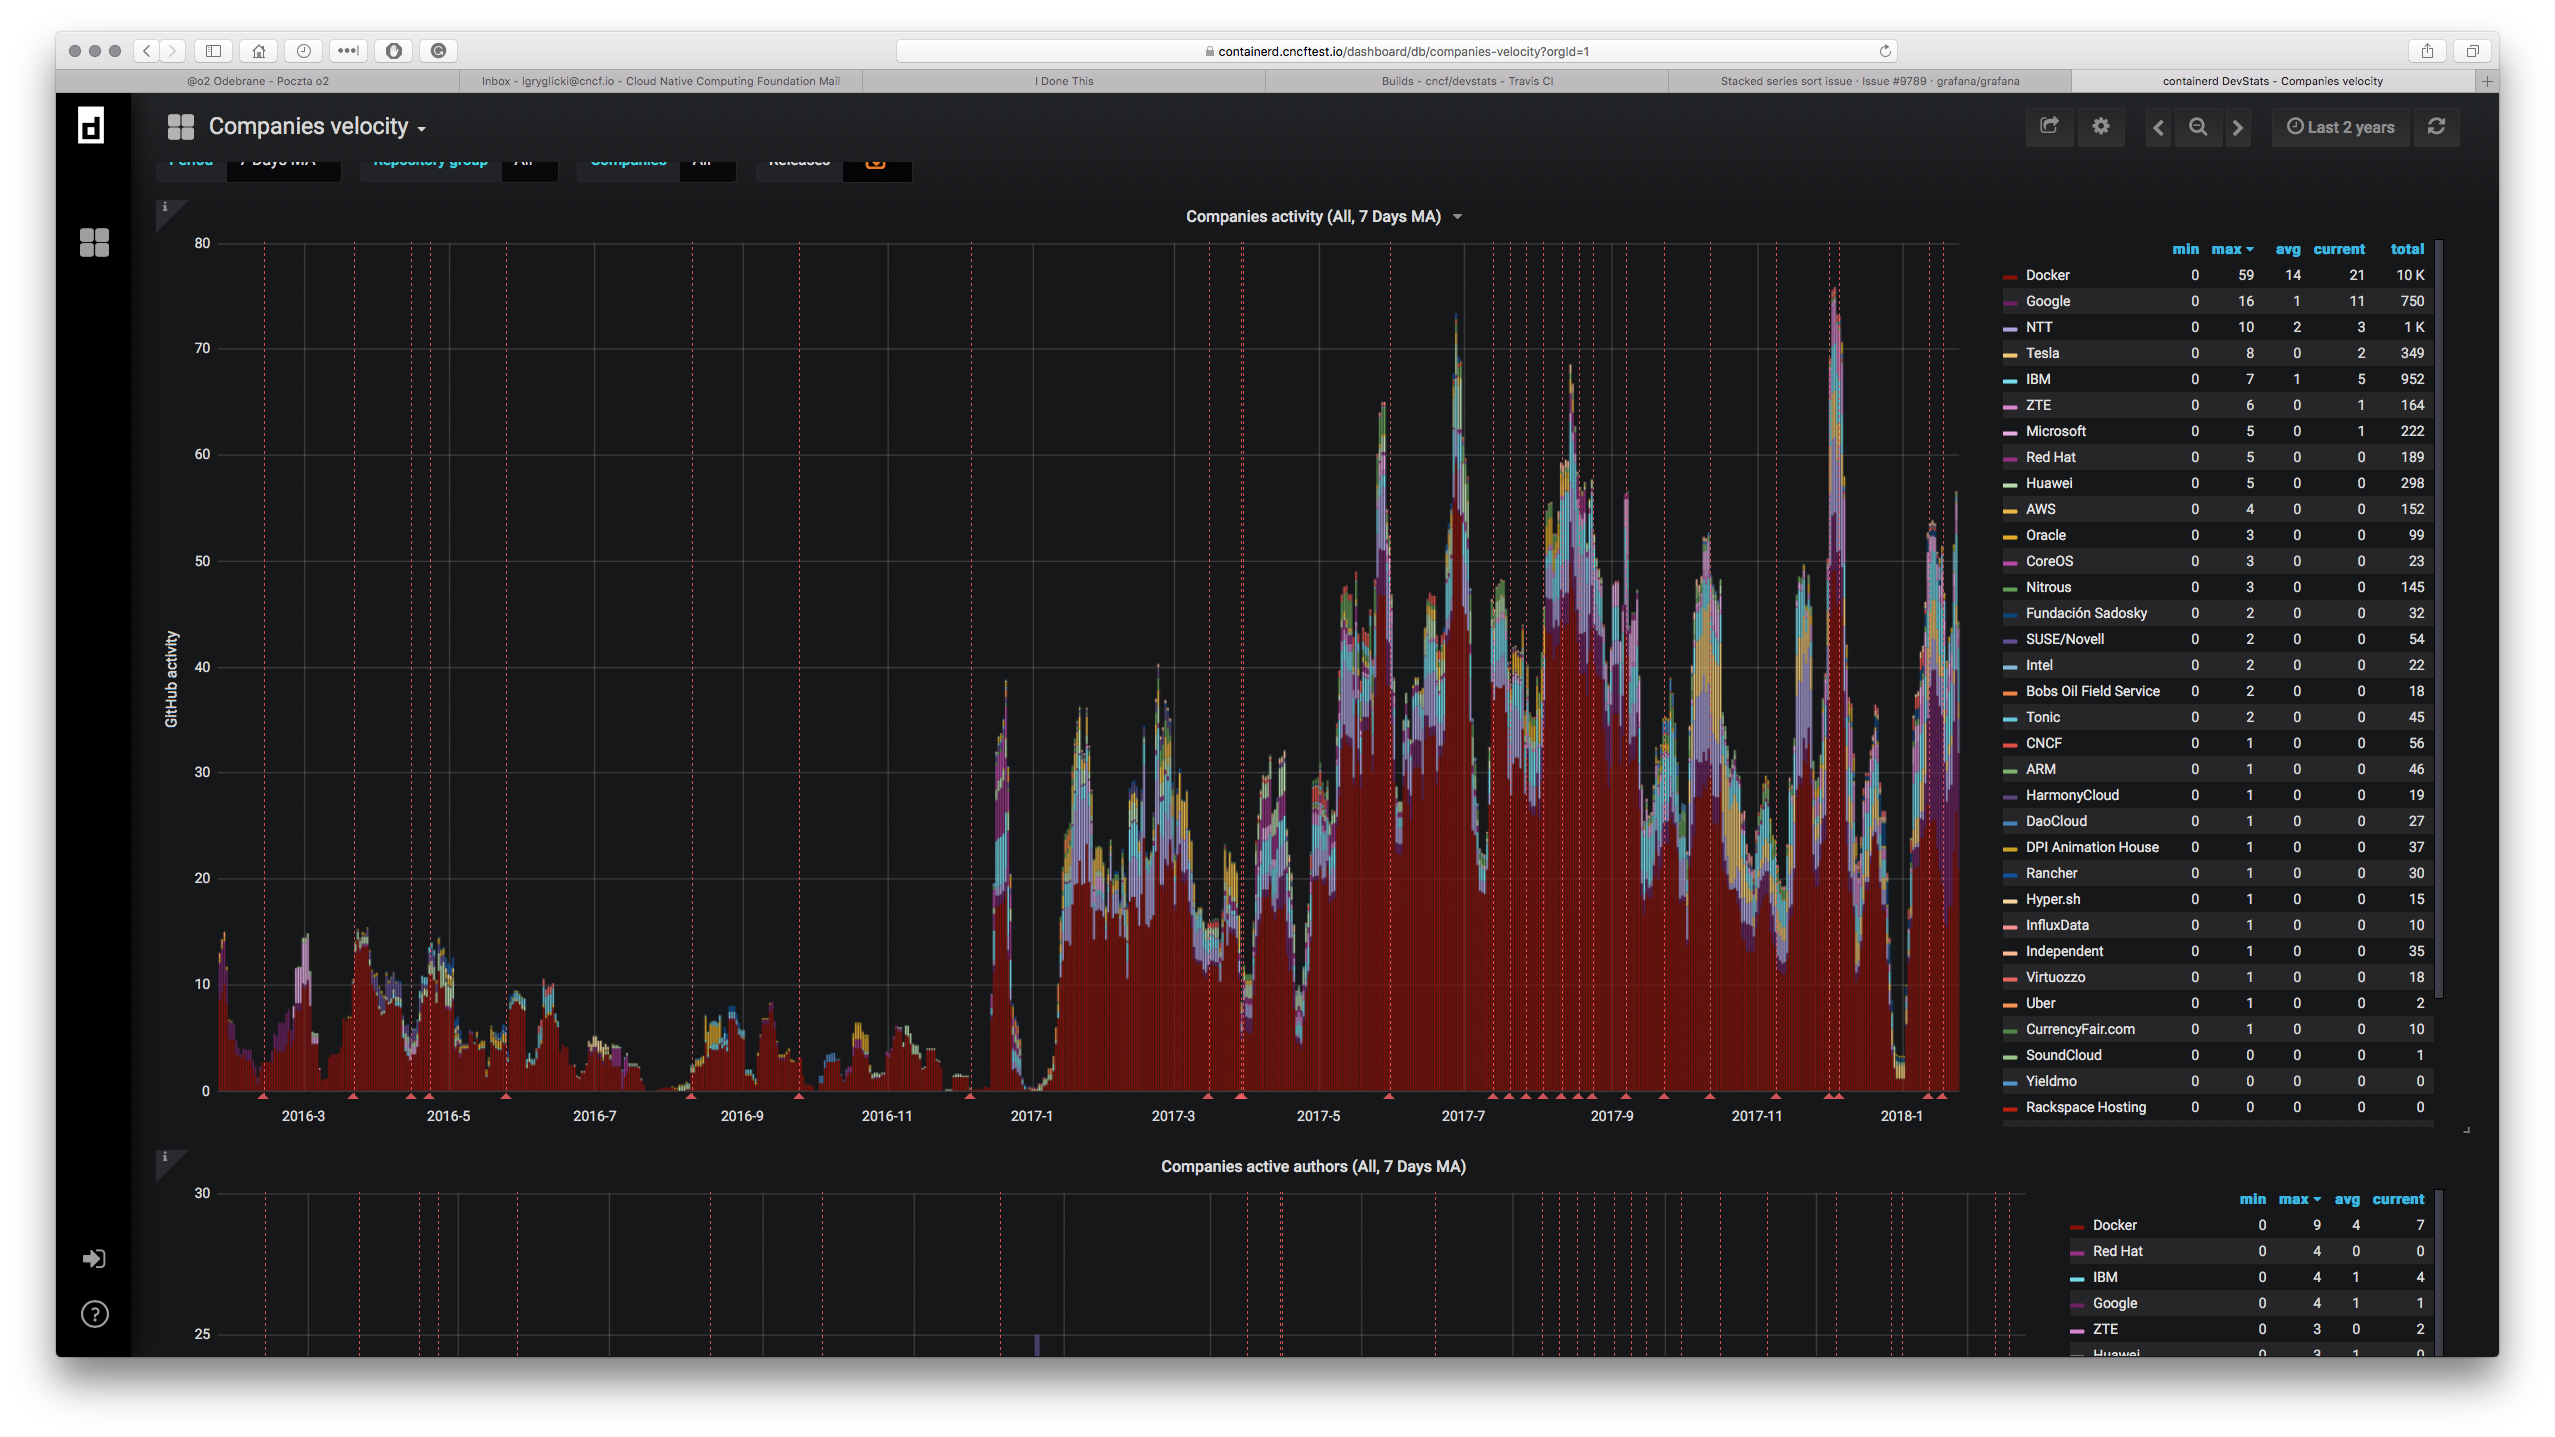The height and width of the screenshot is (1437, 2555).
Task: Toggle the Releases annotations switch
Action: [876, 160]
